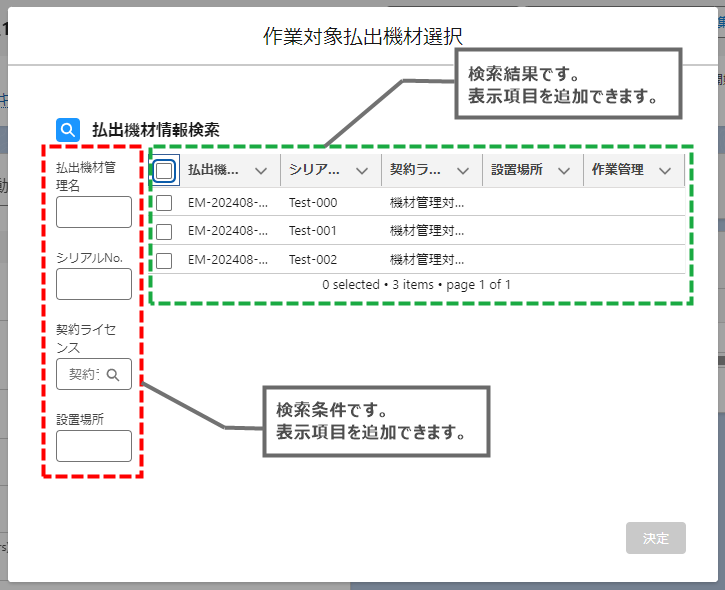Viewport: 725px width, 590px height.
Task: Select the checkbox for Test-002 row
Action: pos(165,260)
